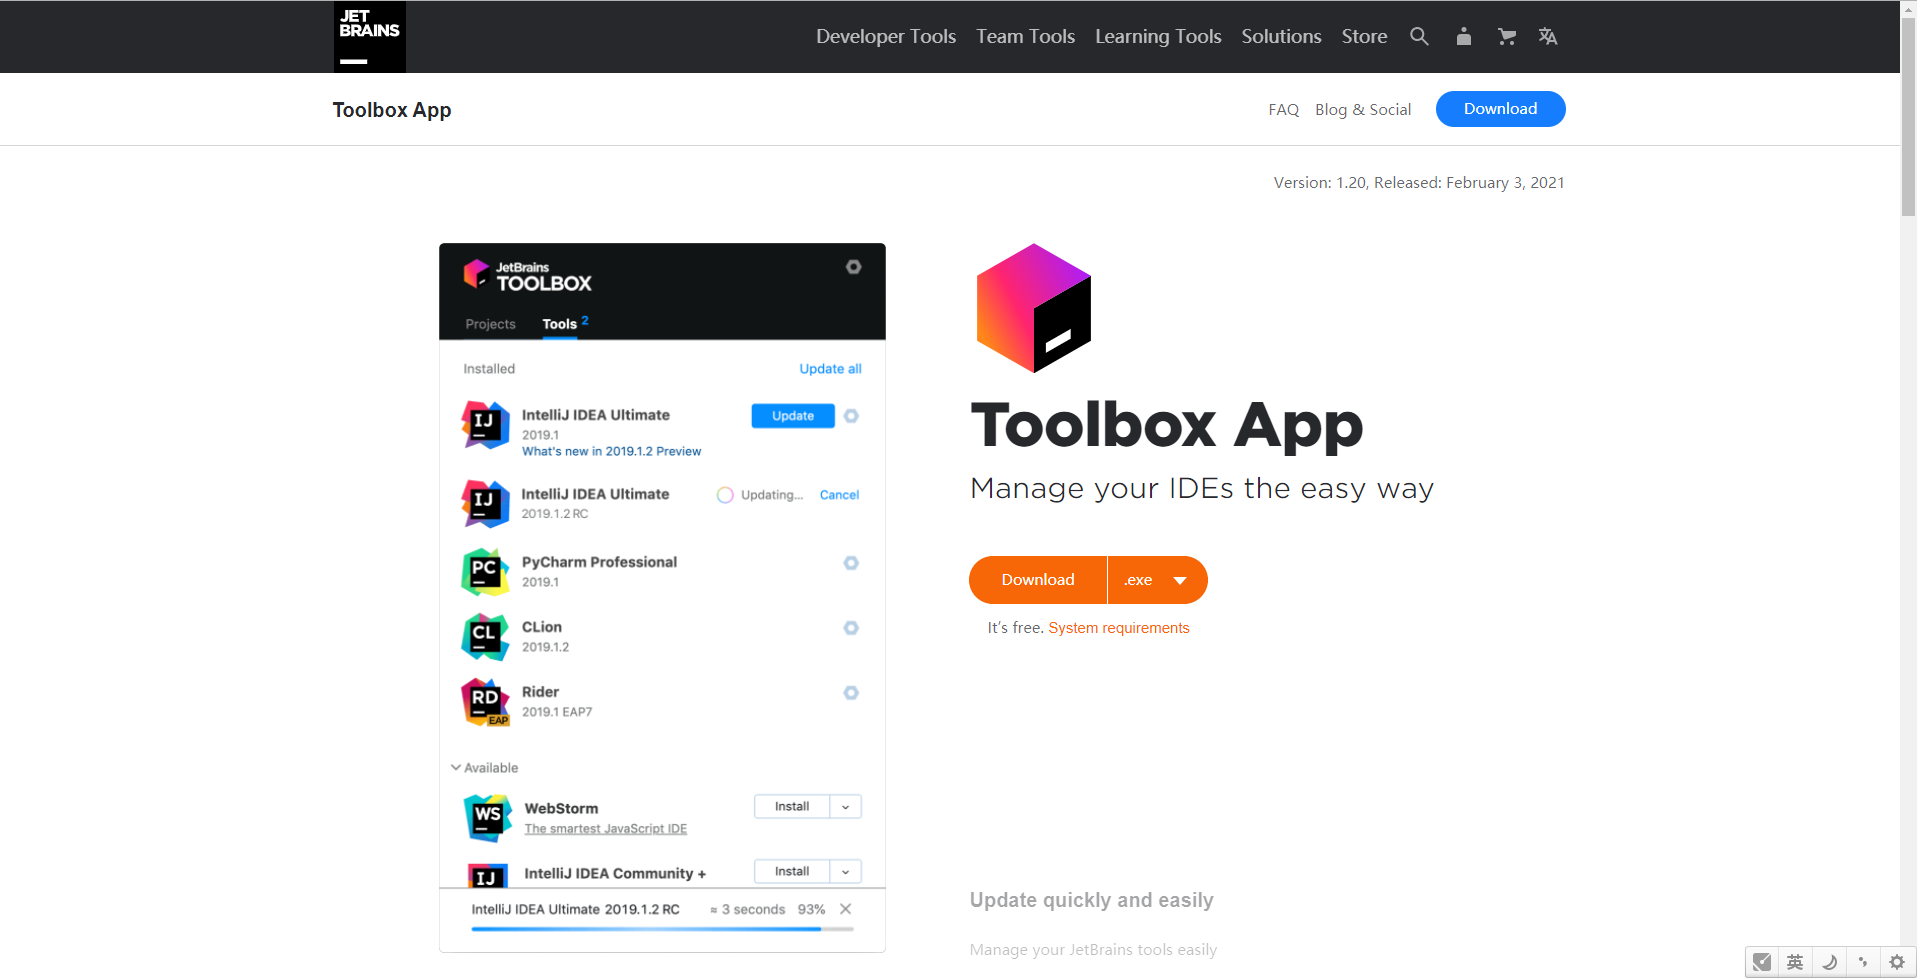The width and height of the screenshot is (1917, 978).
Task: Open the Learning Tools menu
Action: click(1158, 37)
